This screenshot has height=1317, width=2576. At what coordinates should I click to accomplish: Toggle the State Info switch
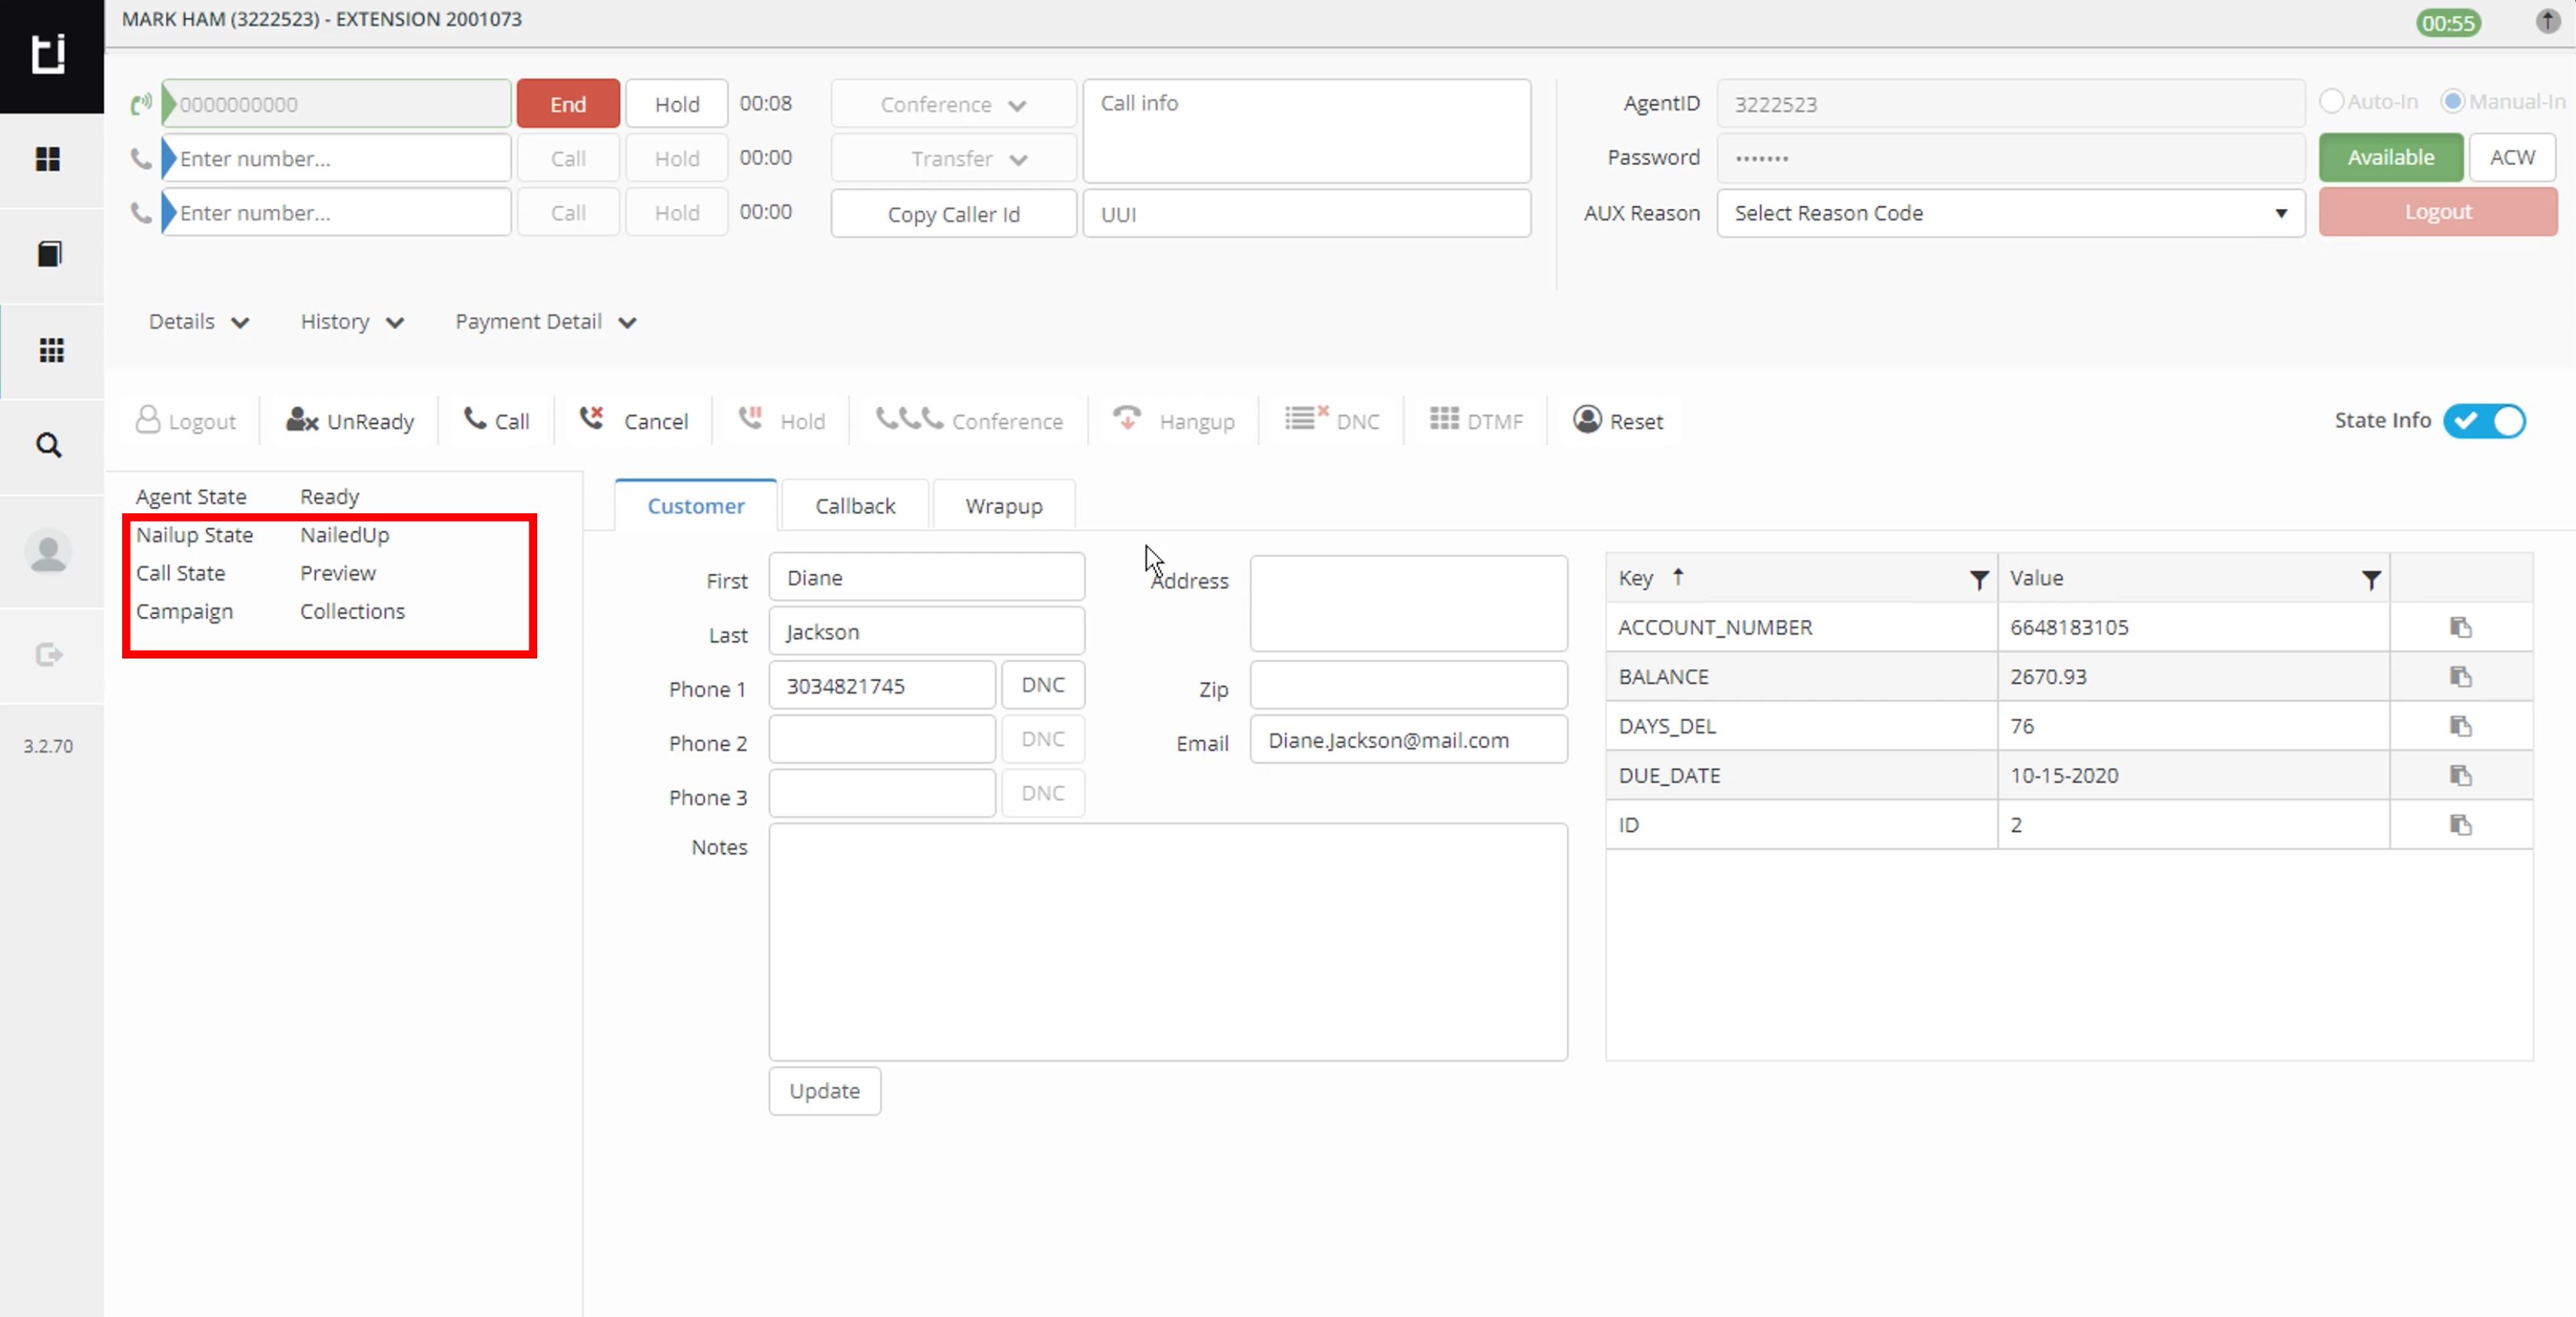pyautogui.click(x=2484, y=421)
